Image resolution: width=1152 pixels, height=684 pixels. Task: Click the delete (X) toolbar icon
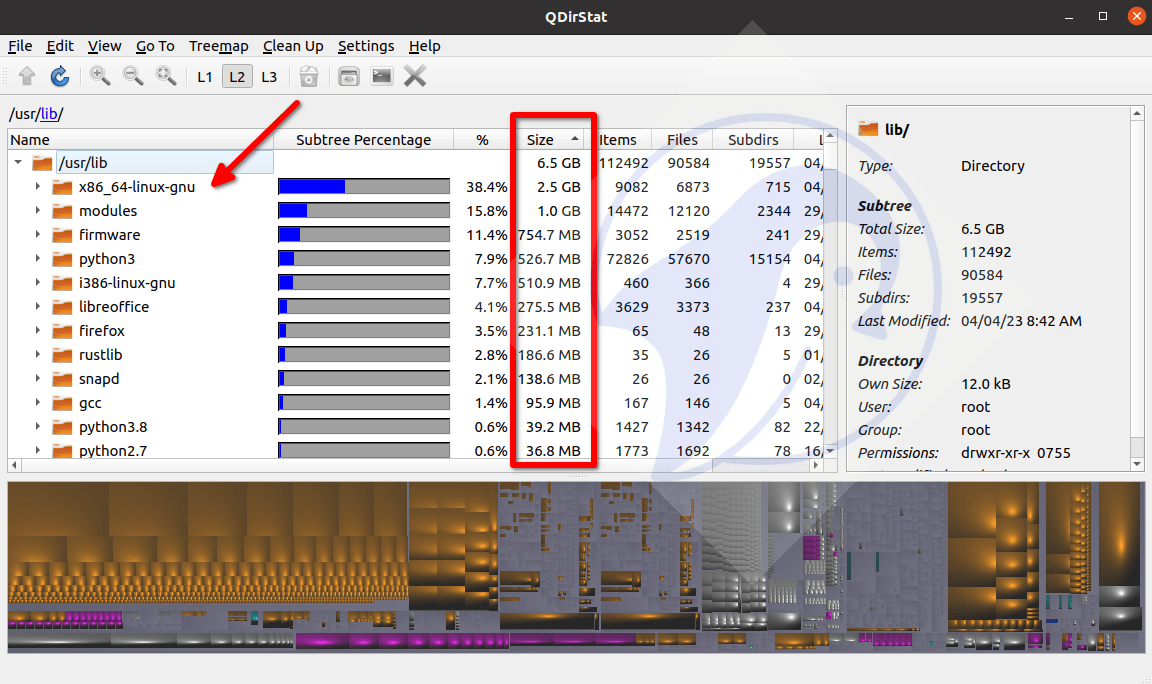point(413,76)
